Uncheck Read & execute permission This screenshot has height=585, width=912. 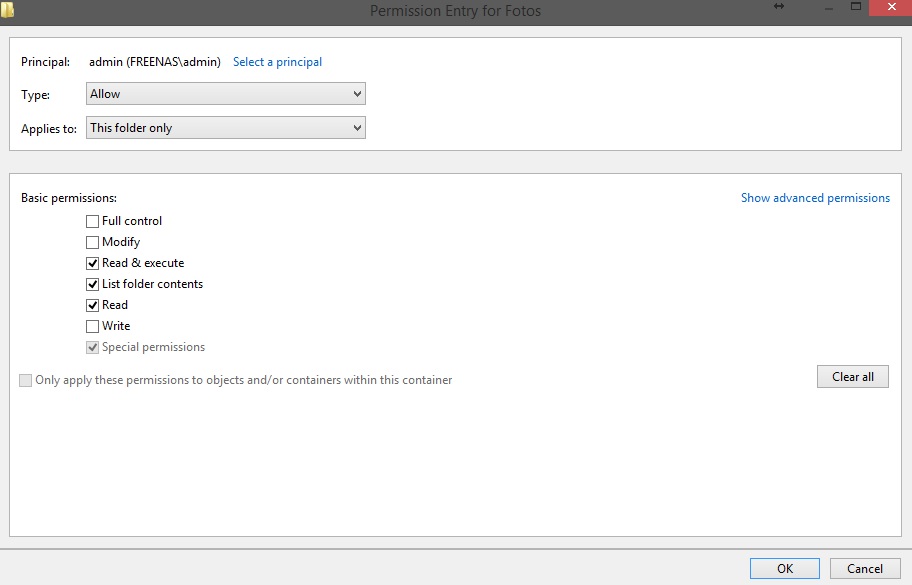92,263
